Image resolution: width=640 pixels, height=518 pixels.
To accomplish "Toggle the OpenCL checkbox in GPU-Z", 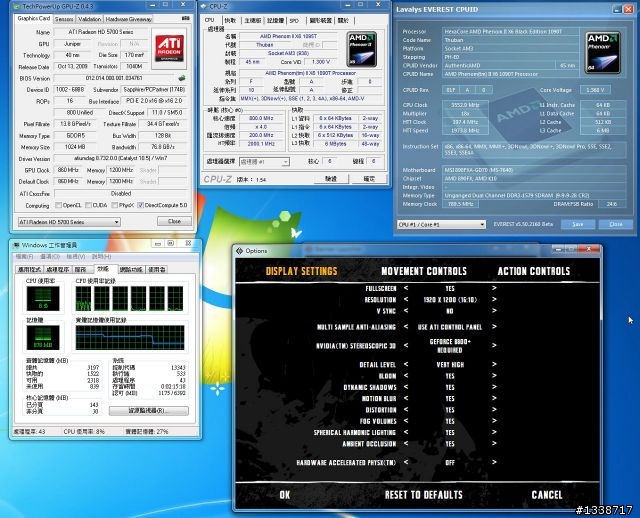I will click(58, 205).
